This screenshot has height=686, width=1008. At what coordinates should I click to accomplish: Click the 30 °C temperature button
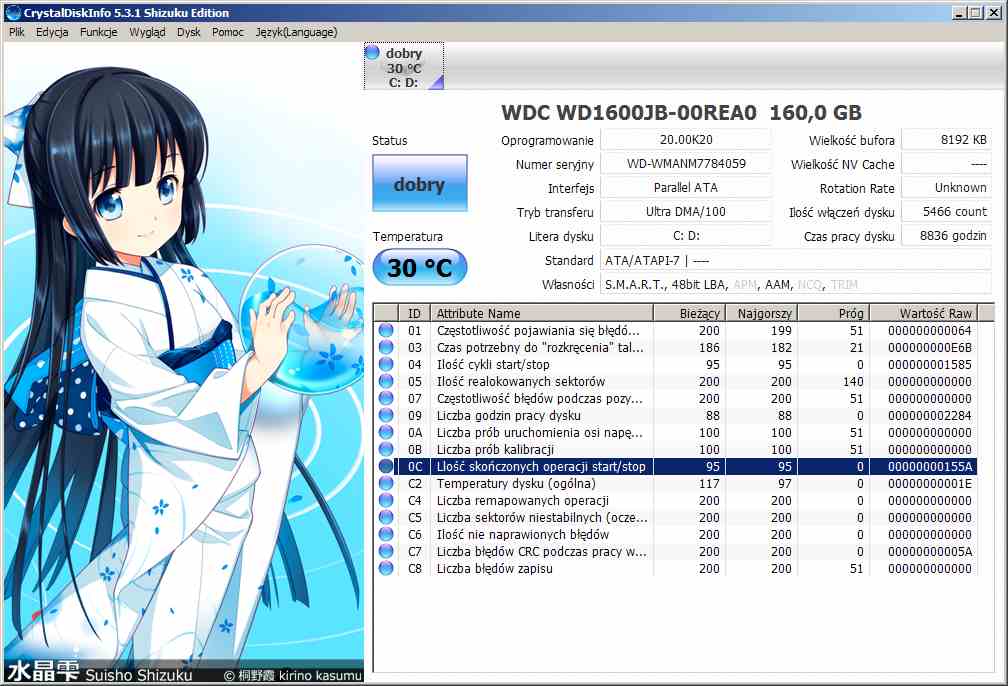click(420, 267)
